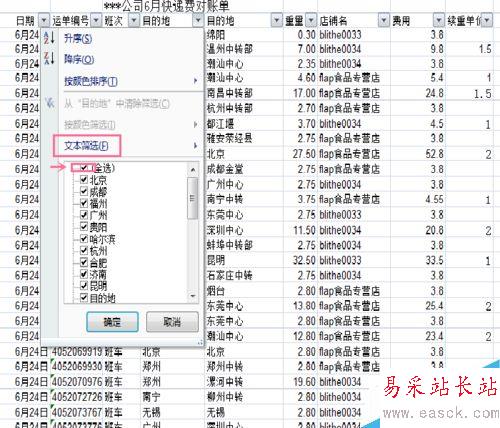Expand arrow beside 文本筛选 entry
The image size is (500, 428).
click(195, 146)
